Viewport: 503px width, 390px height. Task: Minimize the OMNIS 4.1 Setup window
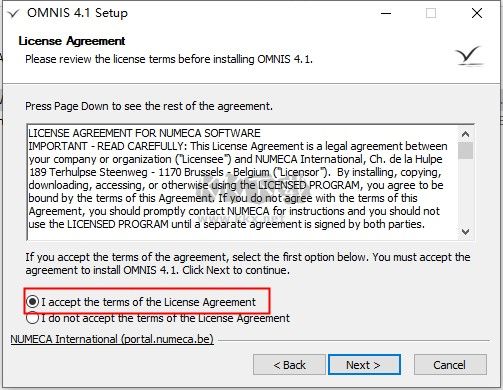point(386,13)
